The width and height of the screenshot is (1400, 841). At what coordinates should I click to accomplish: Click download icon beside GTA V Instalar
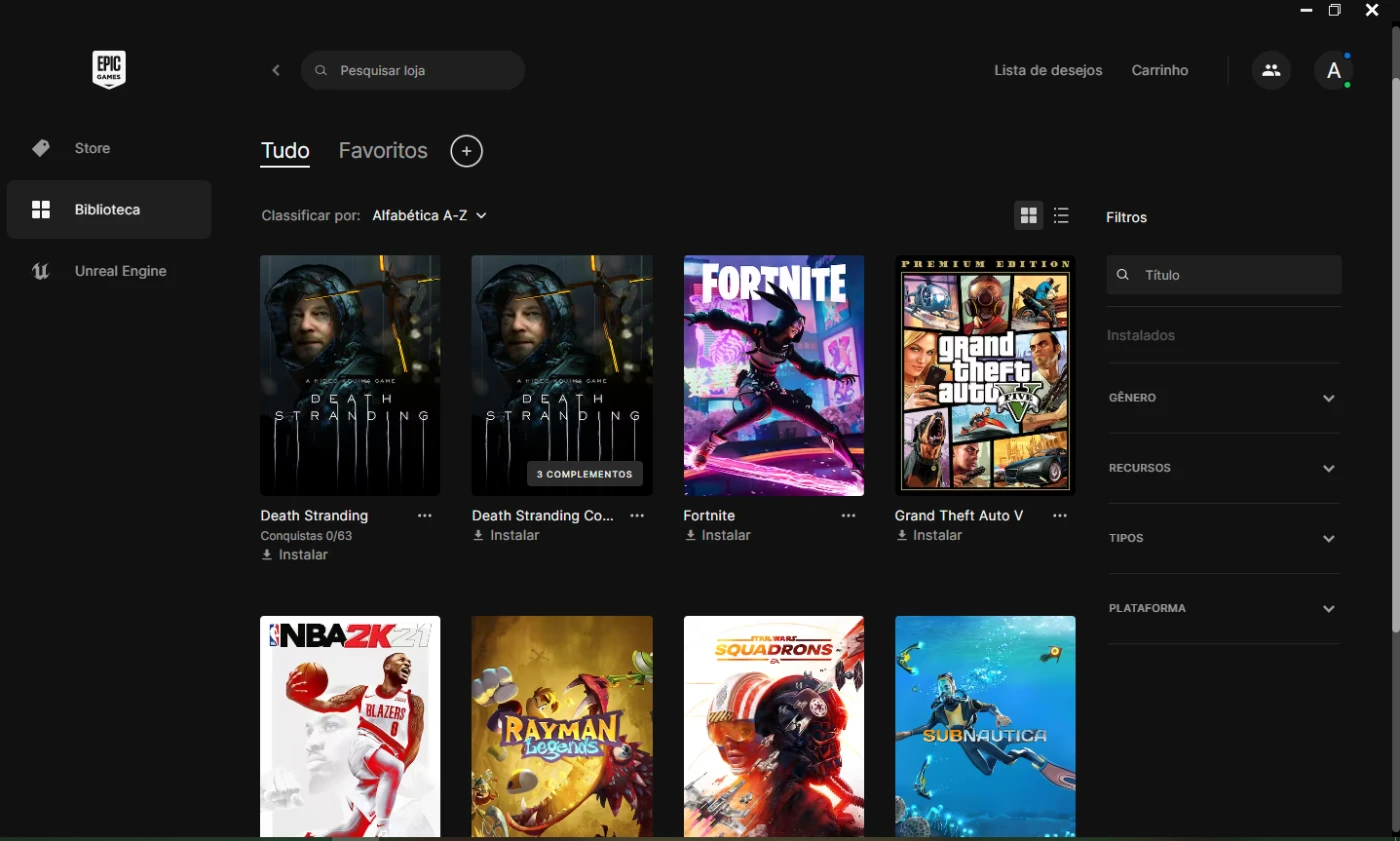(902, 535)
